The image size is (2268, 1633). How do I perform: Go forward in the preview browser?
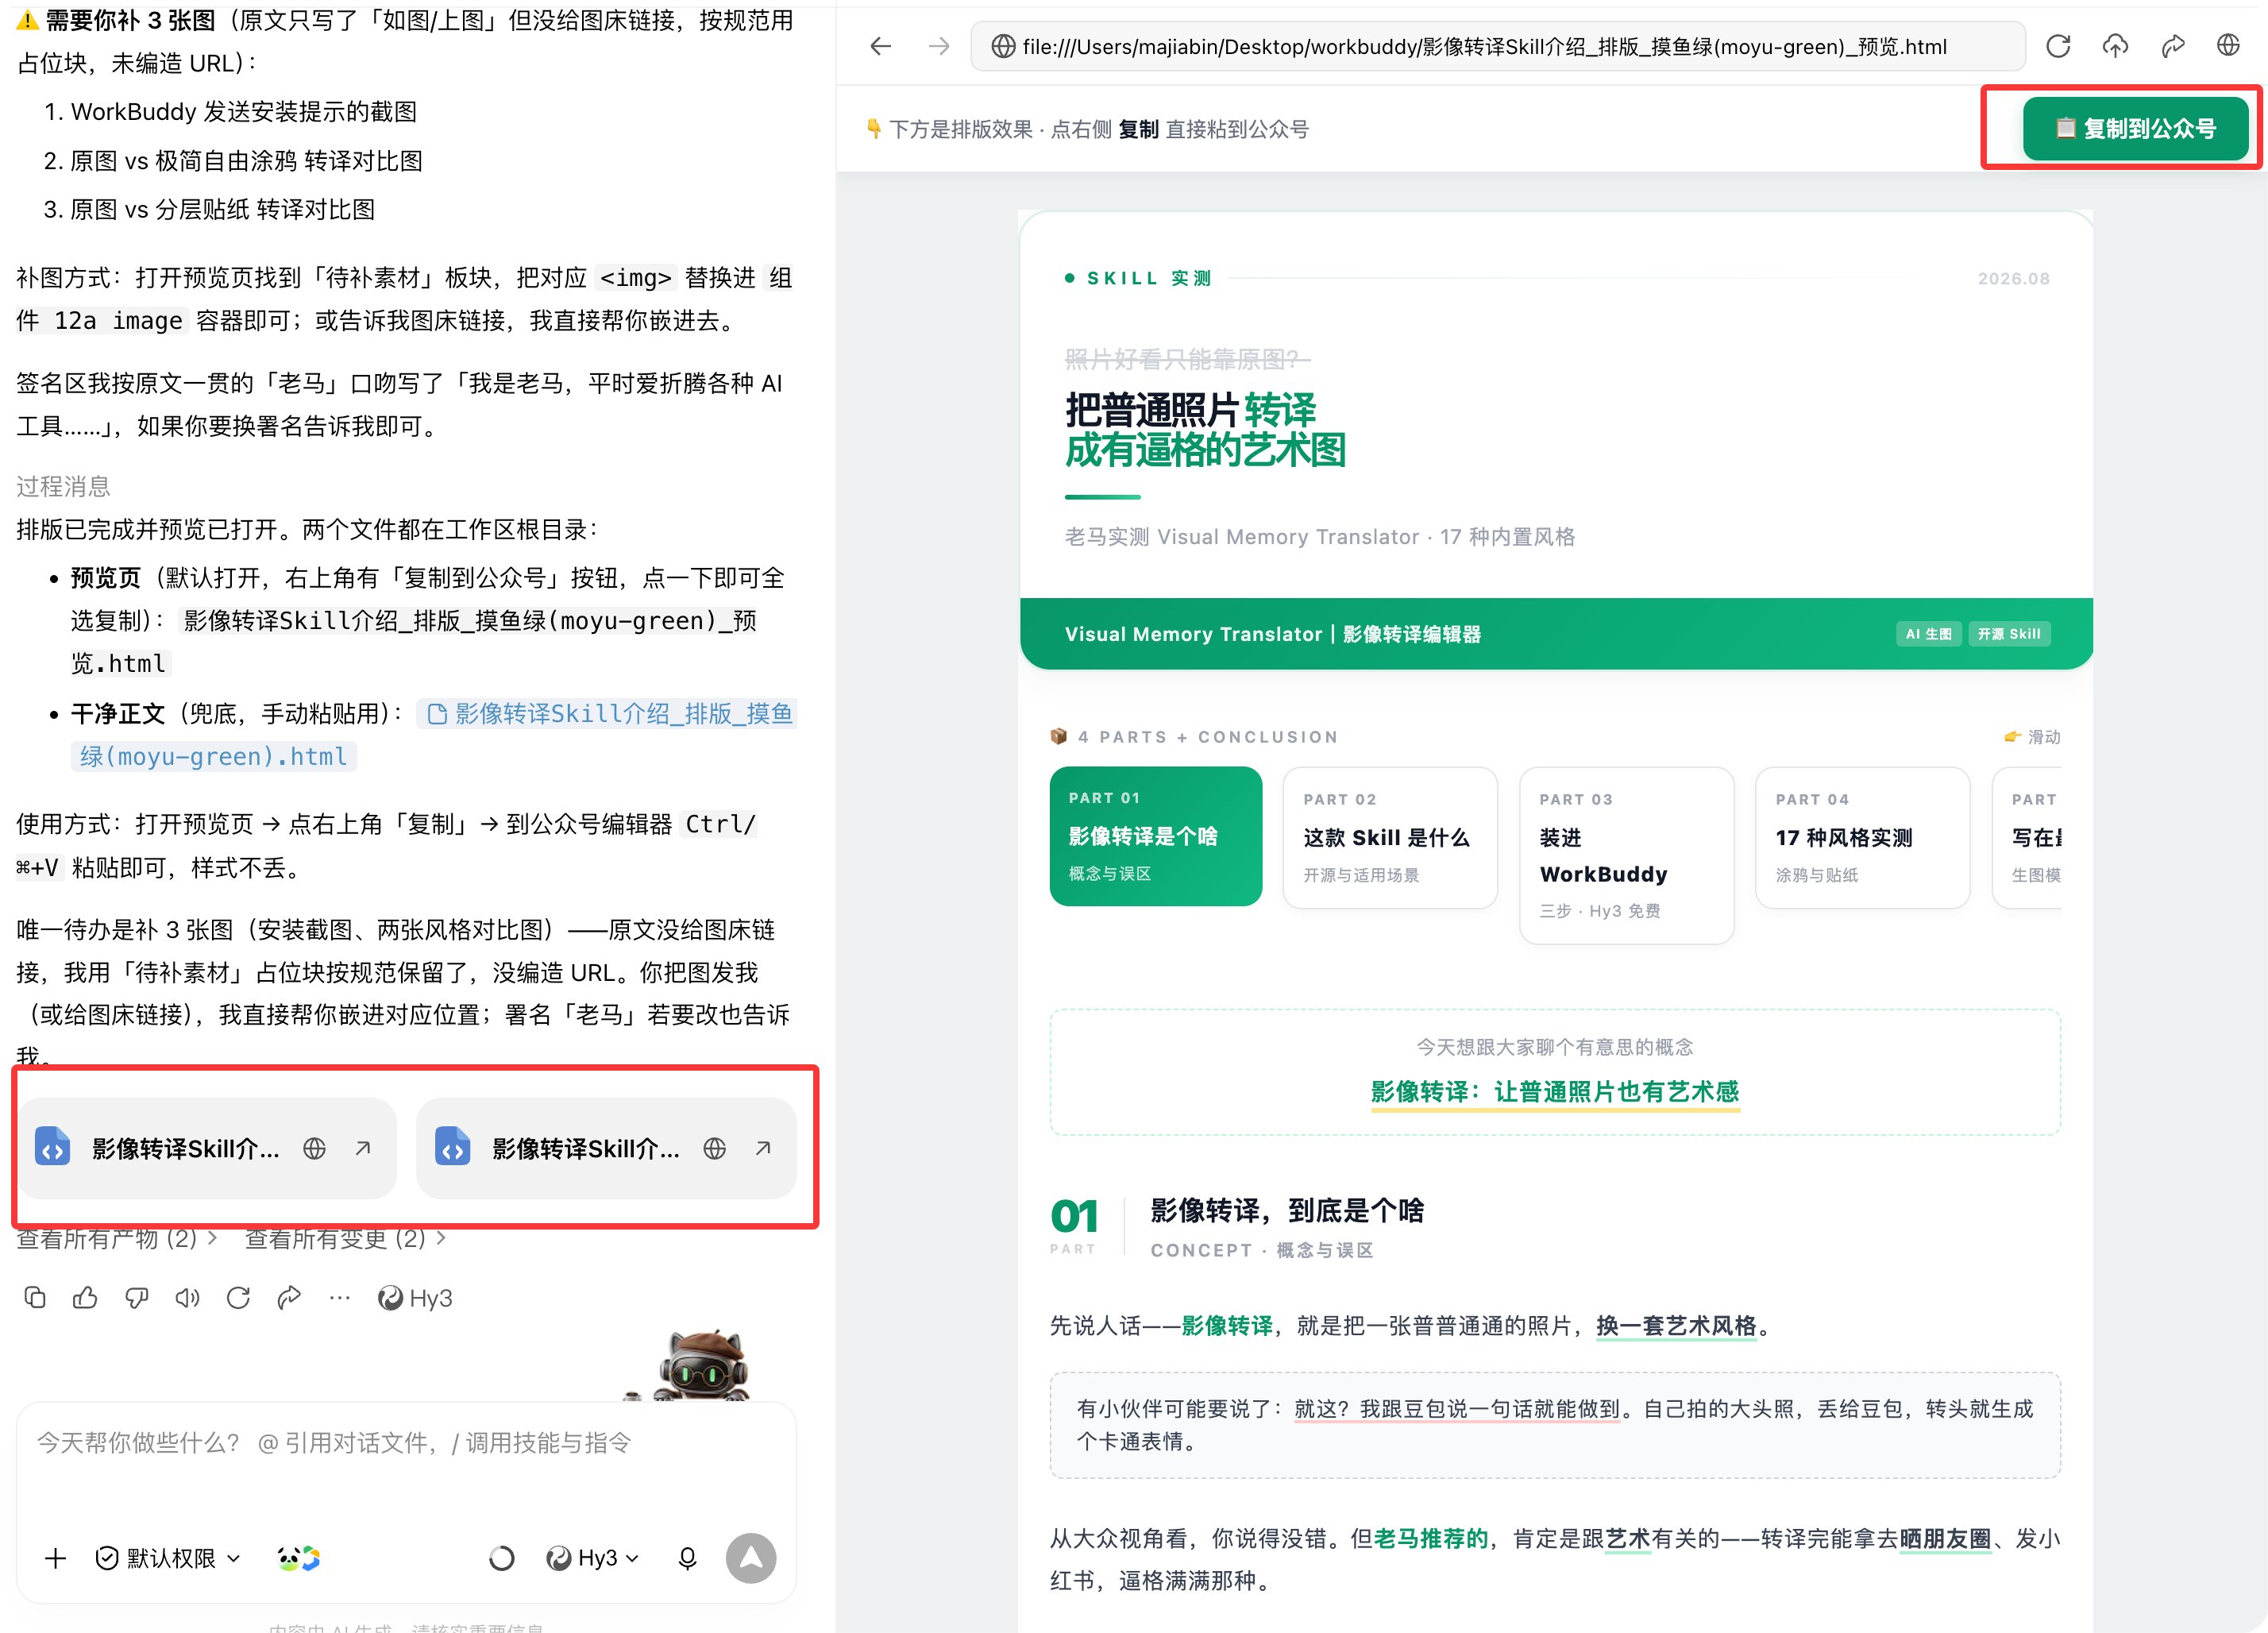pos(938,46)
